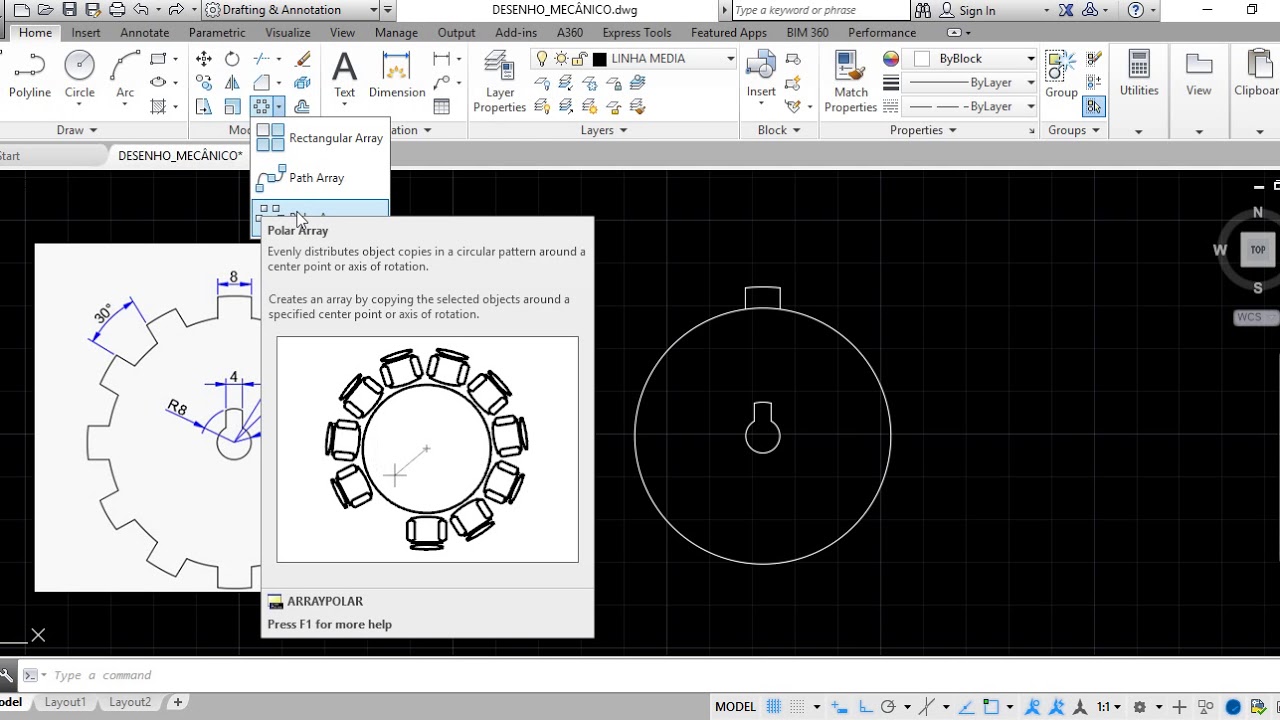This screenshot has width=1280, height=720.
Task: Open the Layout1 tab
Action: 65,703
